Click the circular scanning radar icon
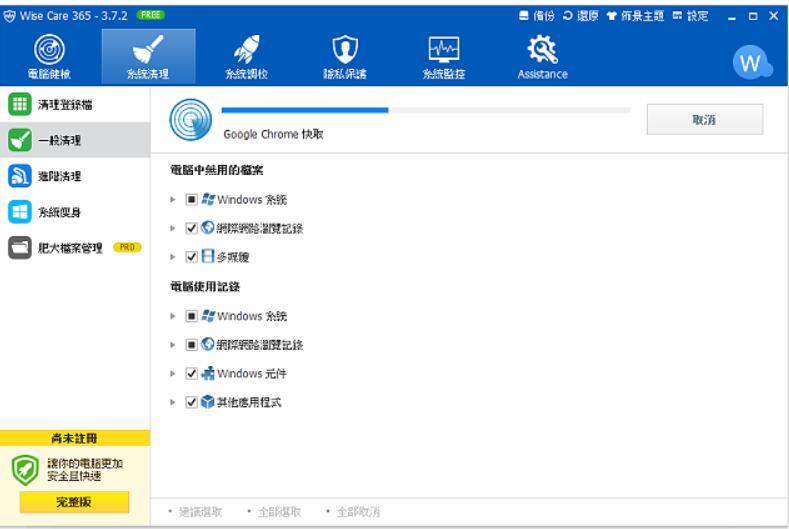This screenshot has height=529, width=789. point(191,120)
